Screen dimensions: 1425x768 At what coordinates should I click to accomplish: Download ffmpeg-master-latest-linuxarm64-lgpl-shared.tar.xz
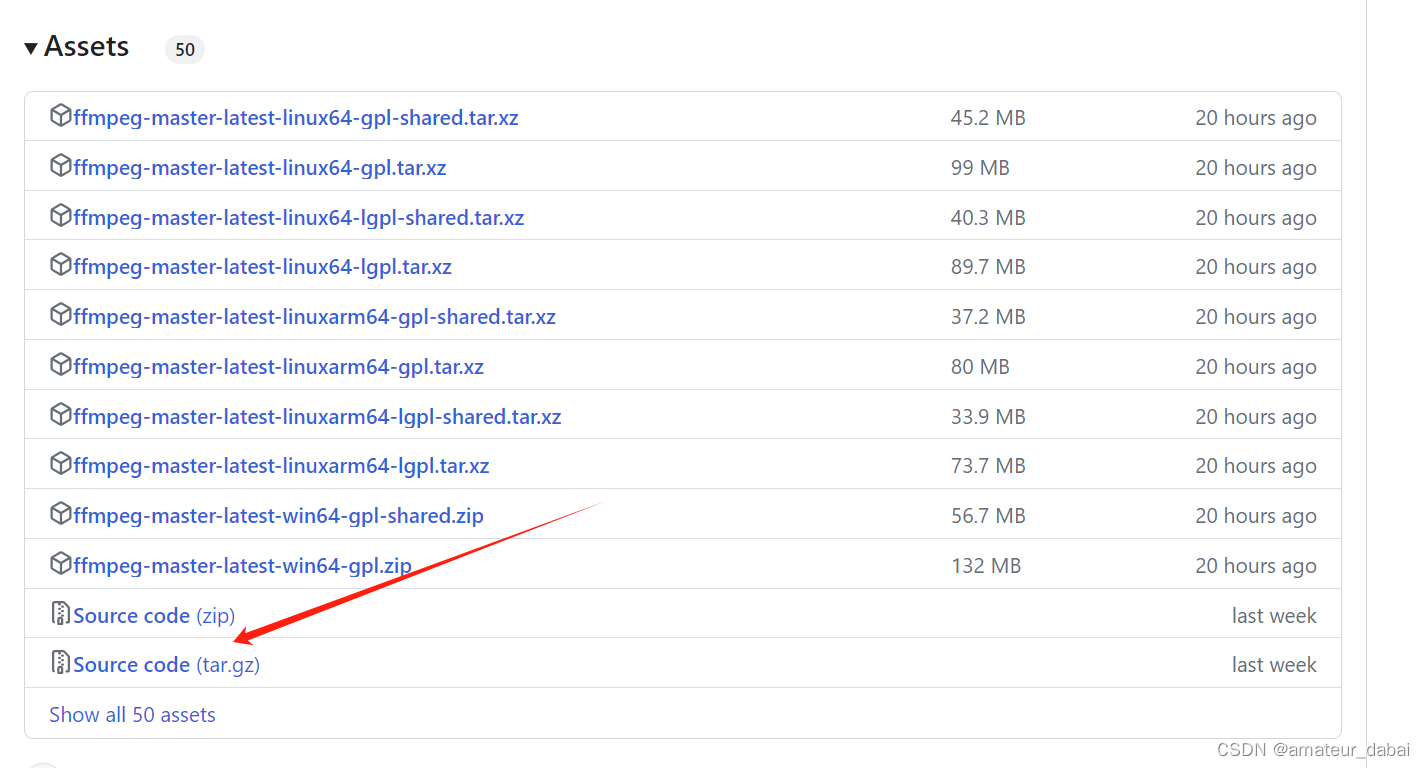click(318, 417)
